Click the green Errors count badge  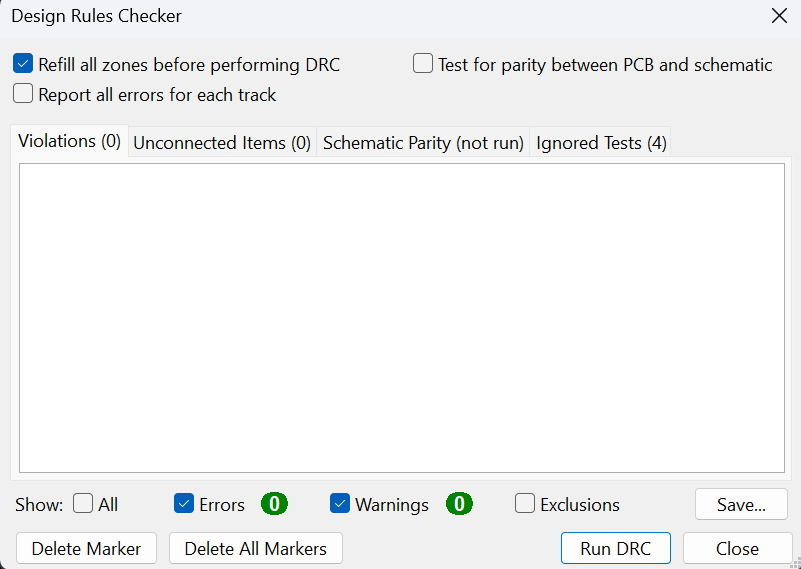click(274, 504)
